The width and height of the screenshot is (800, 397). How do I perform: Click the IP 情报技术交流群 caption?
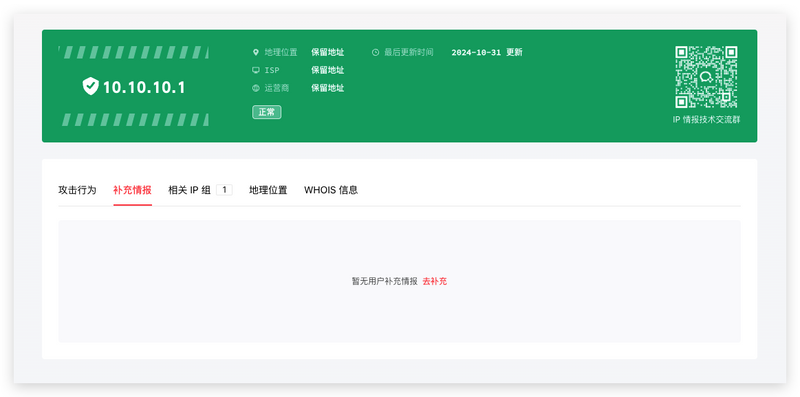[706, 120]
